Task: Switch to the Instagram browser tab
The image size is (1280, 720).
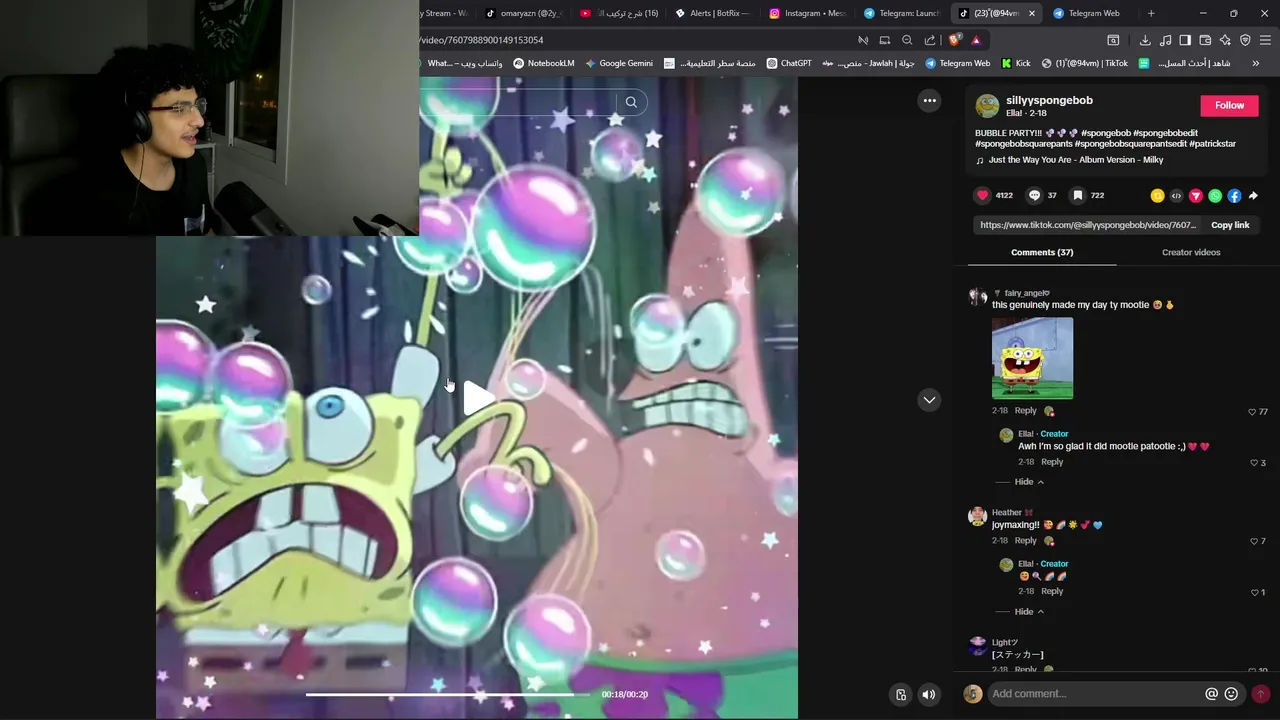Action: click(808, 13)
